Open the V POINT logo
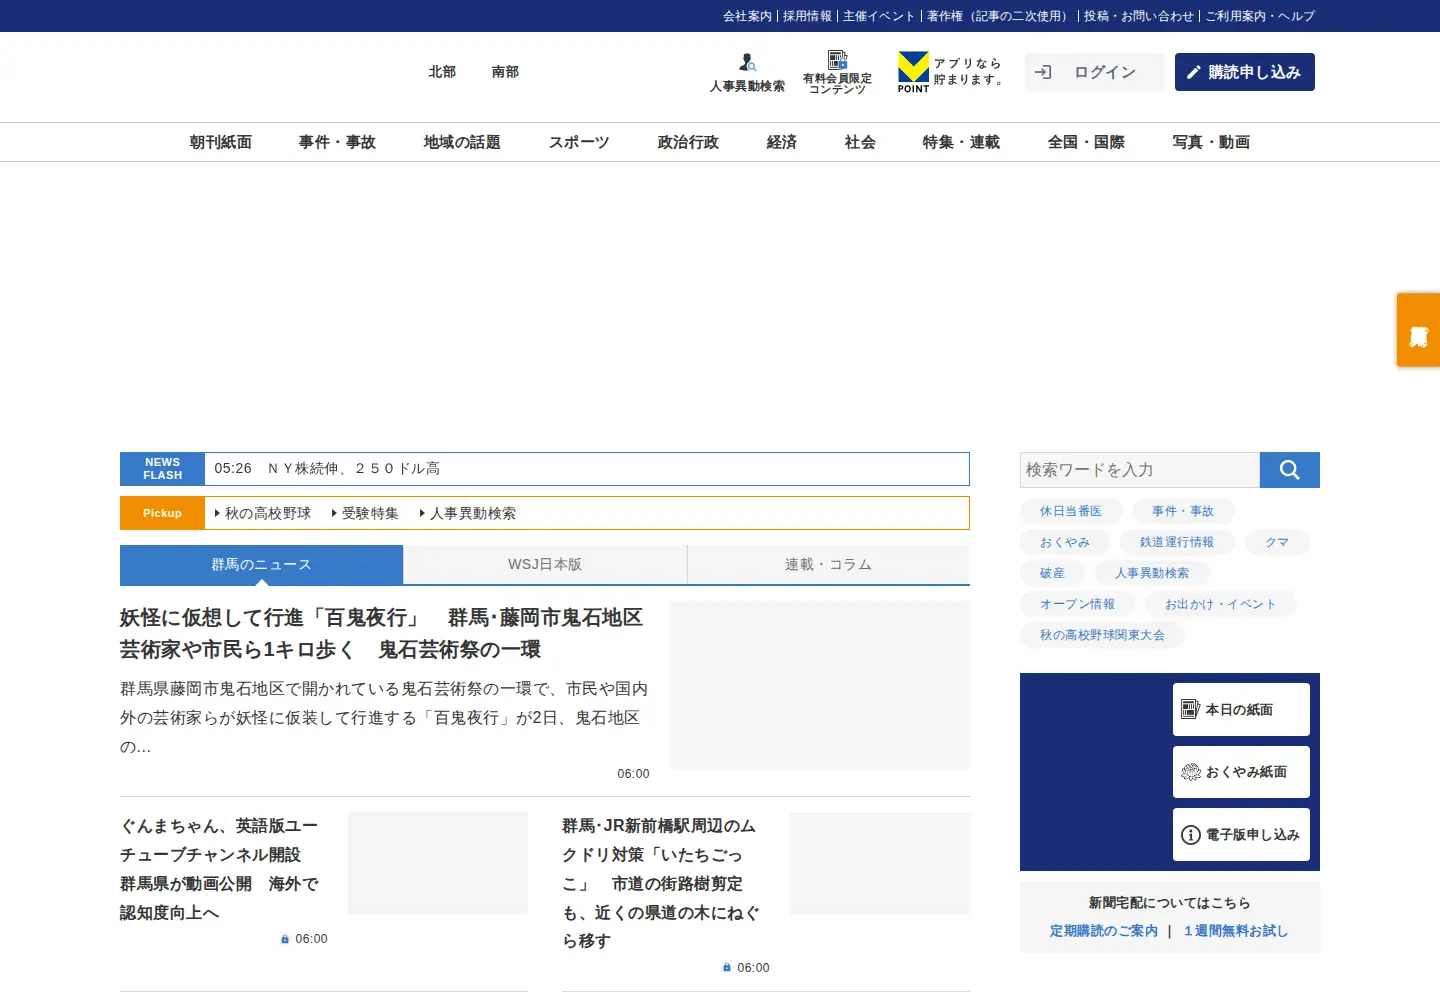Image resolution: width=1440 pixels, height=1000 pixels. 913,72
